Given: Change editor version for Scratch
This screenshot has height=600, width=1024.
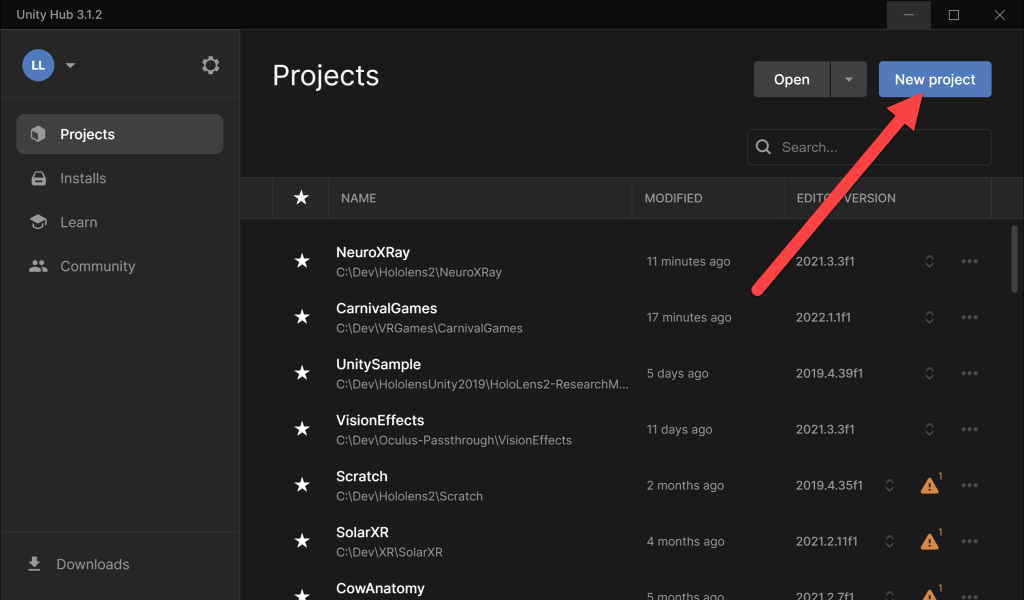Looking at the screenshot, I should [x=889, y=485].
